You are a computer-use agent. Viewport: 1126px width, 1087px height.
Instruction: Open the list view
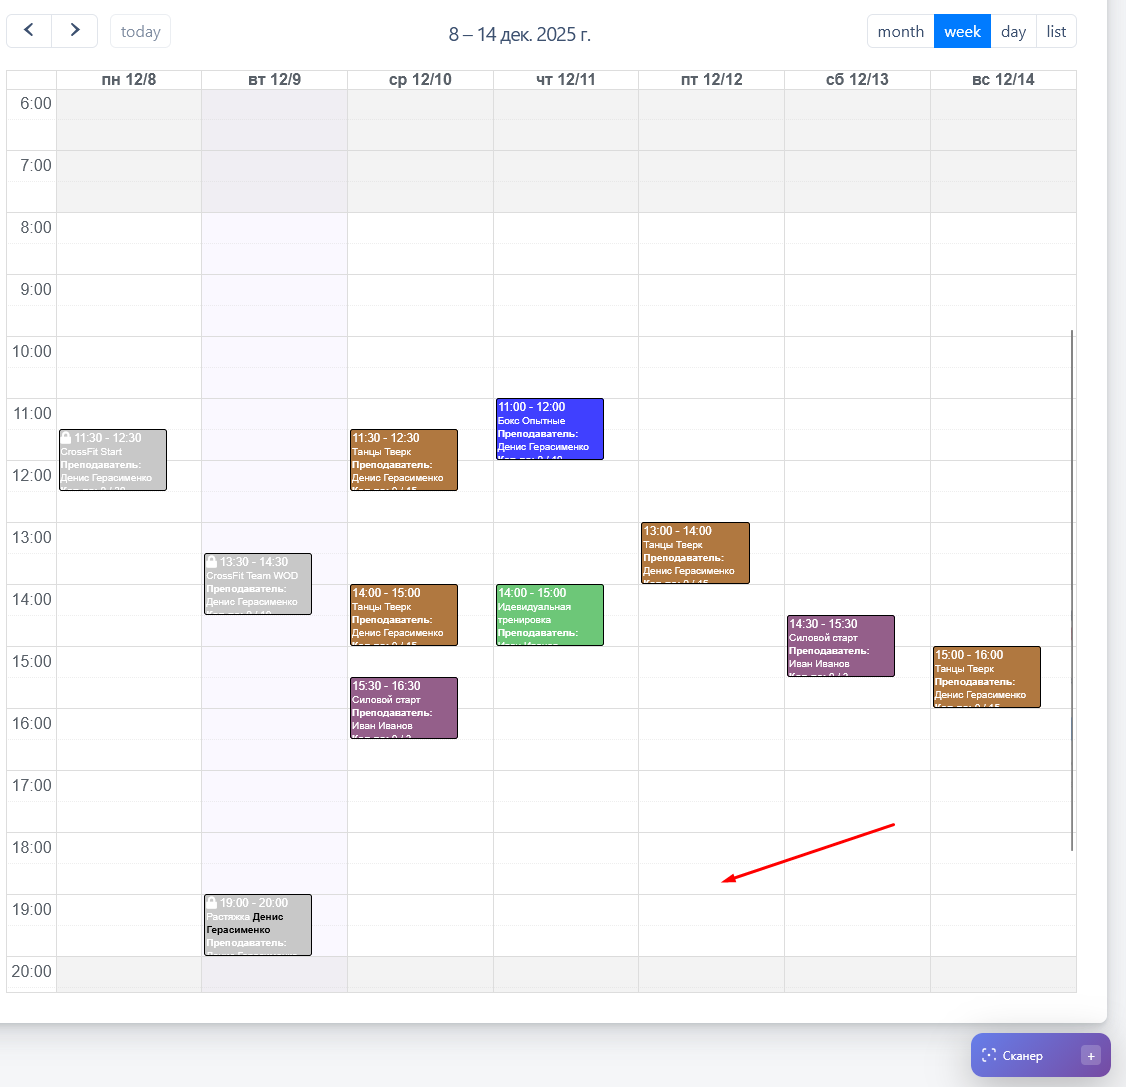1056,31
